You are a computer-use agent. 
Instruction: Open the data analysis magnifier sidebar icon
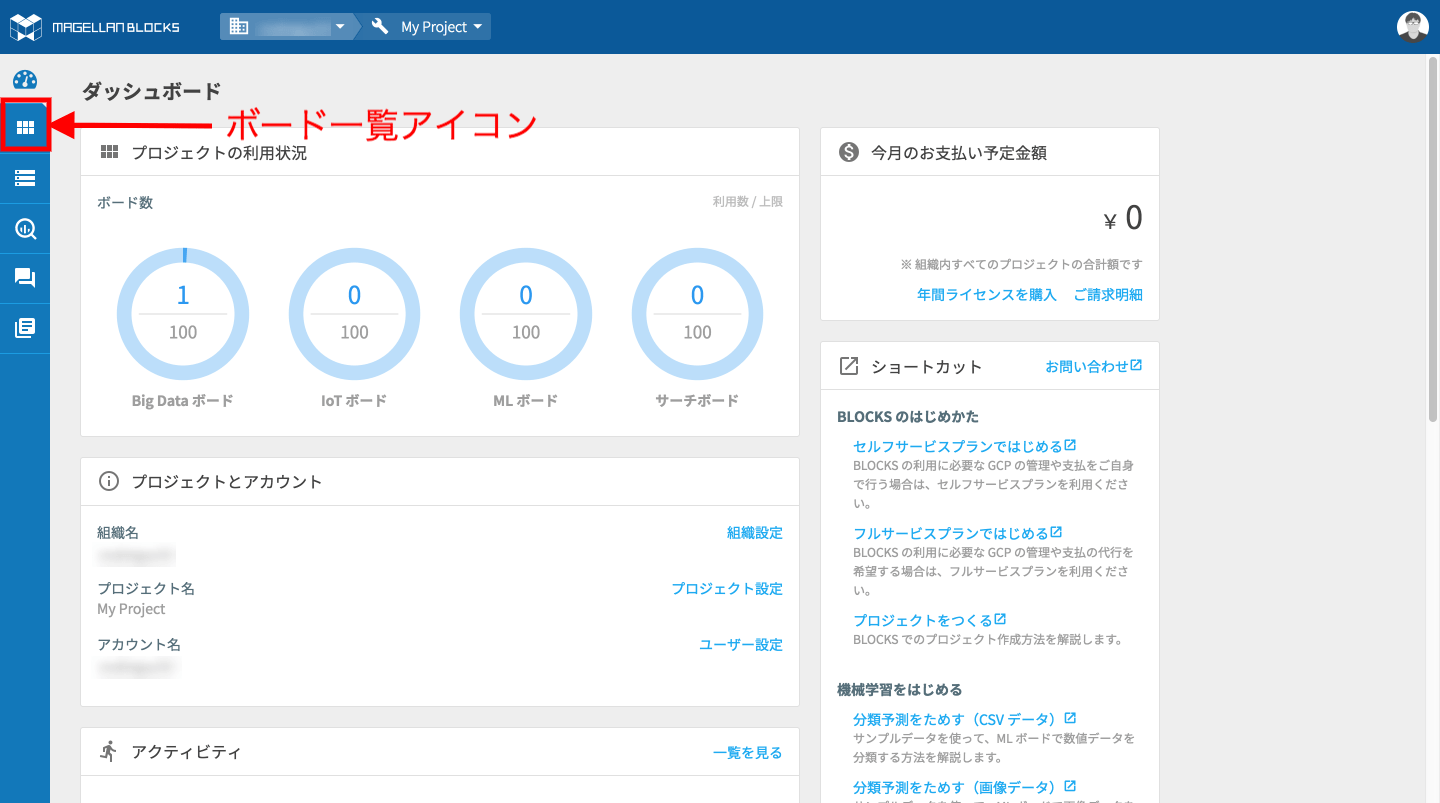coord(25,229)
